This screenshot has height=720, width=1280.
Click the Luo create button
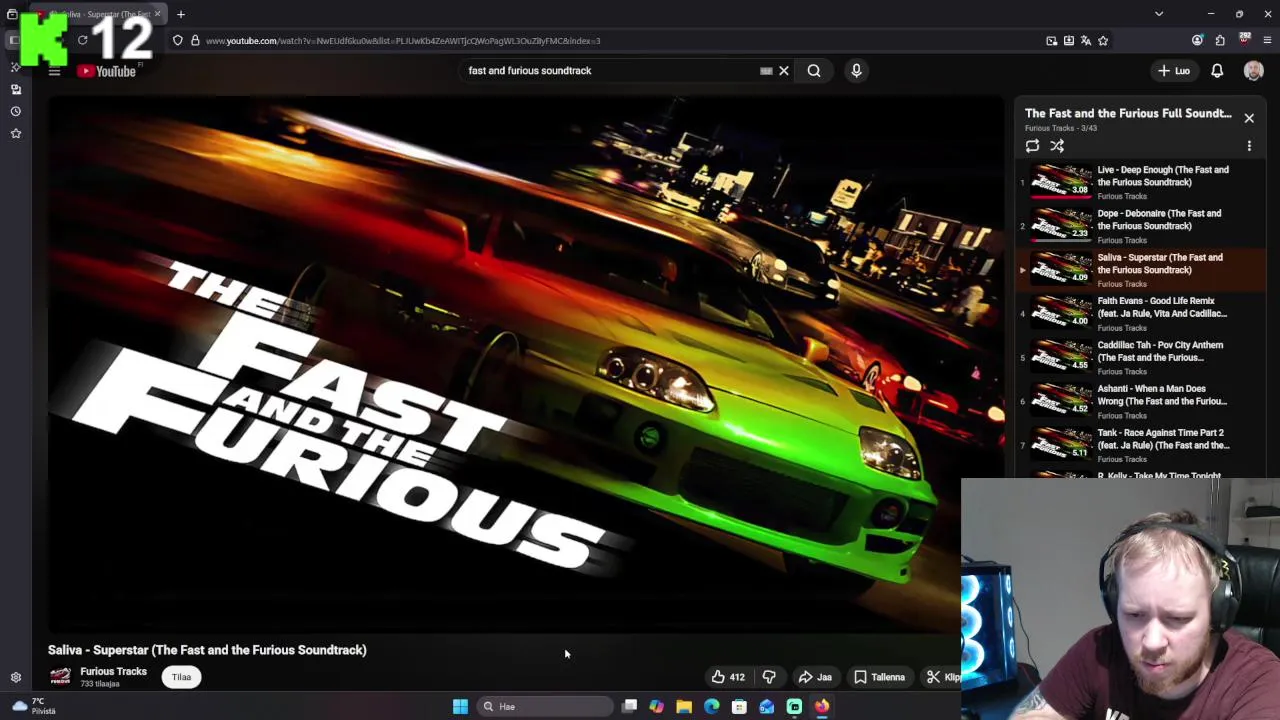click(1175, 71)
